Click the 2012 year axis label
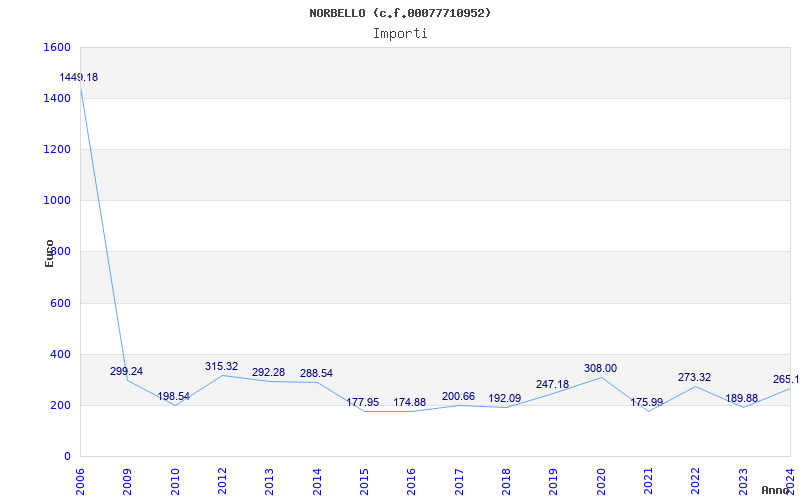Image resolution: width=800 pixels, height=500 pixels. (x=222, y=482)
